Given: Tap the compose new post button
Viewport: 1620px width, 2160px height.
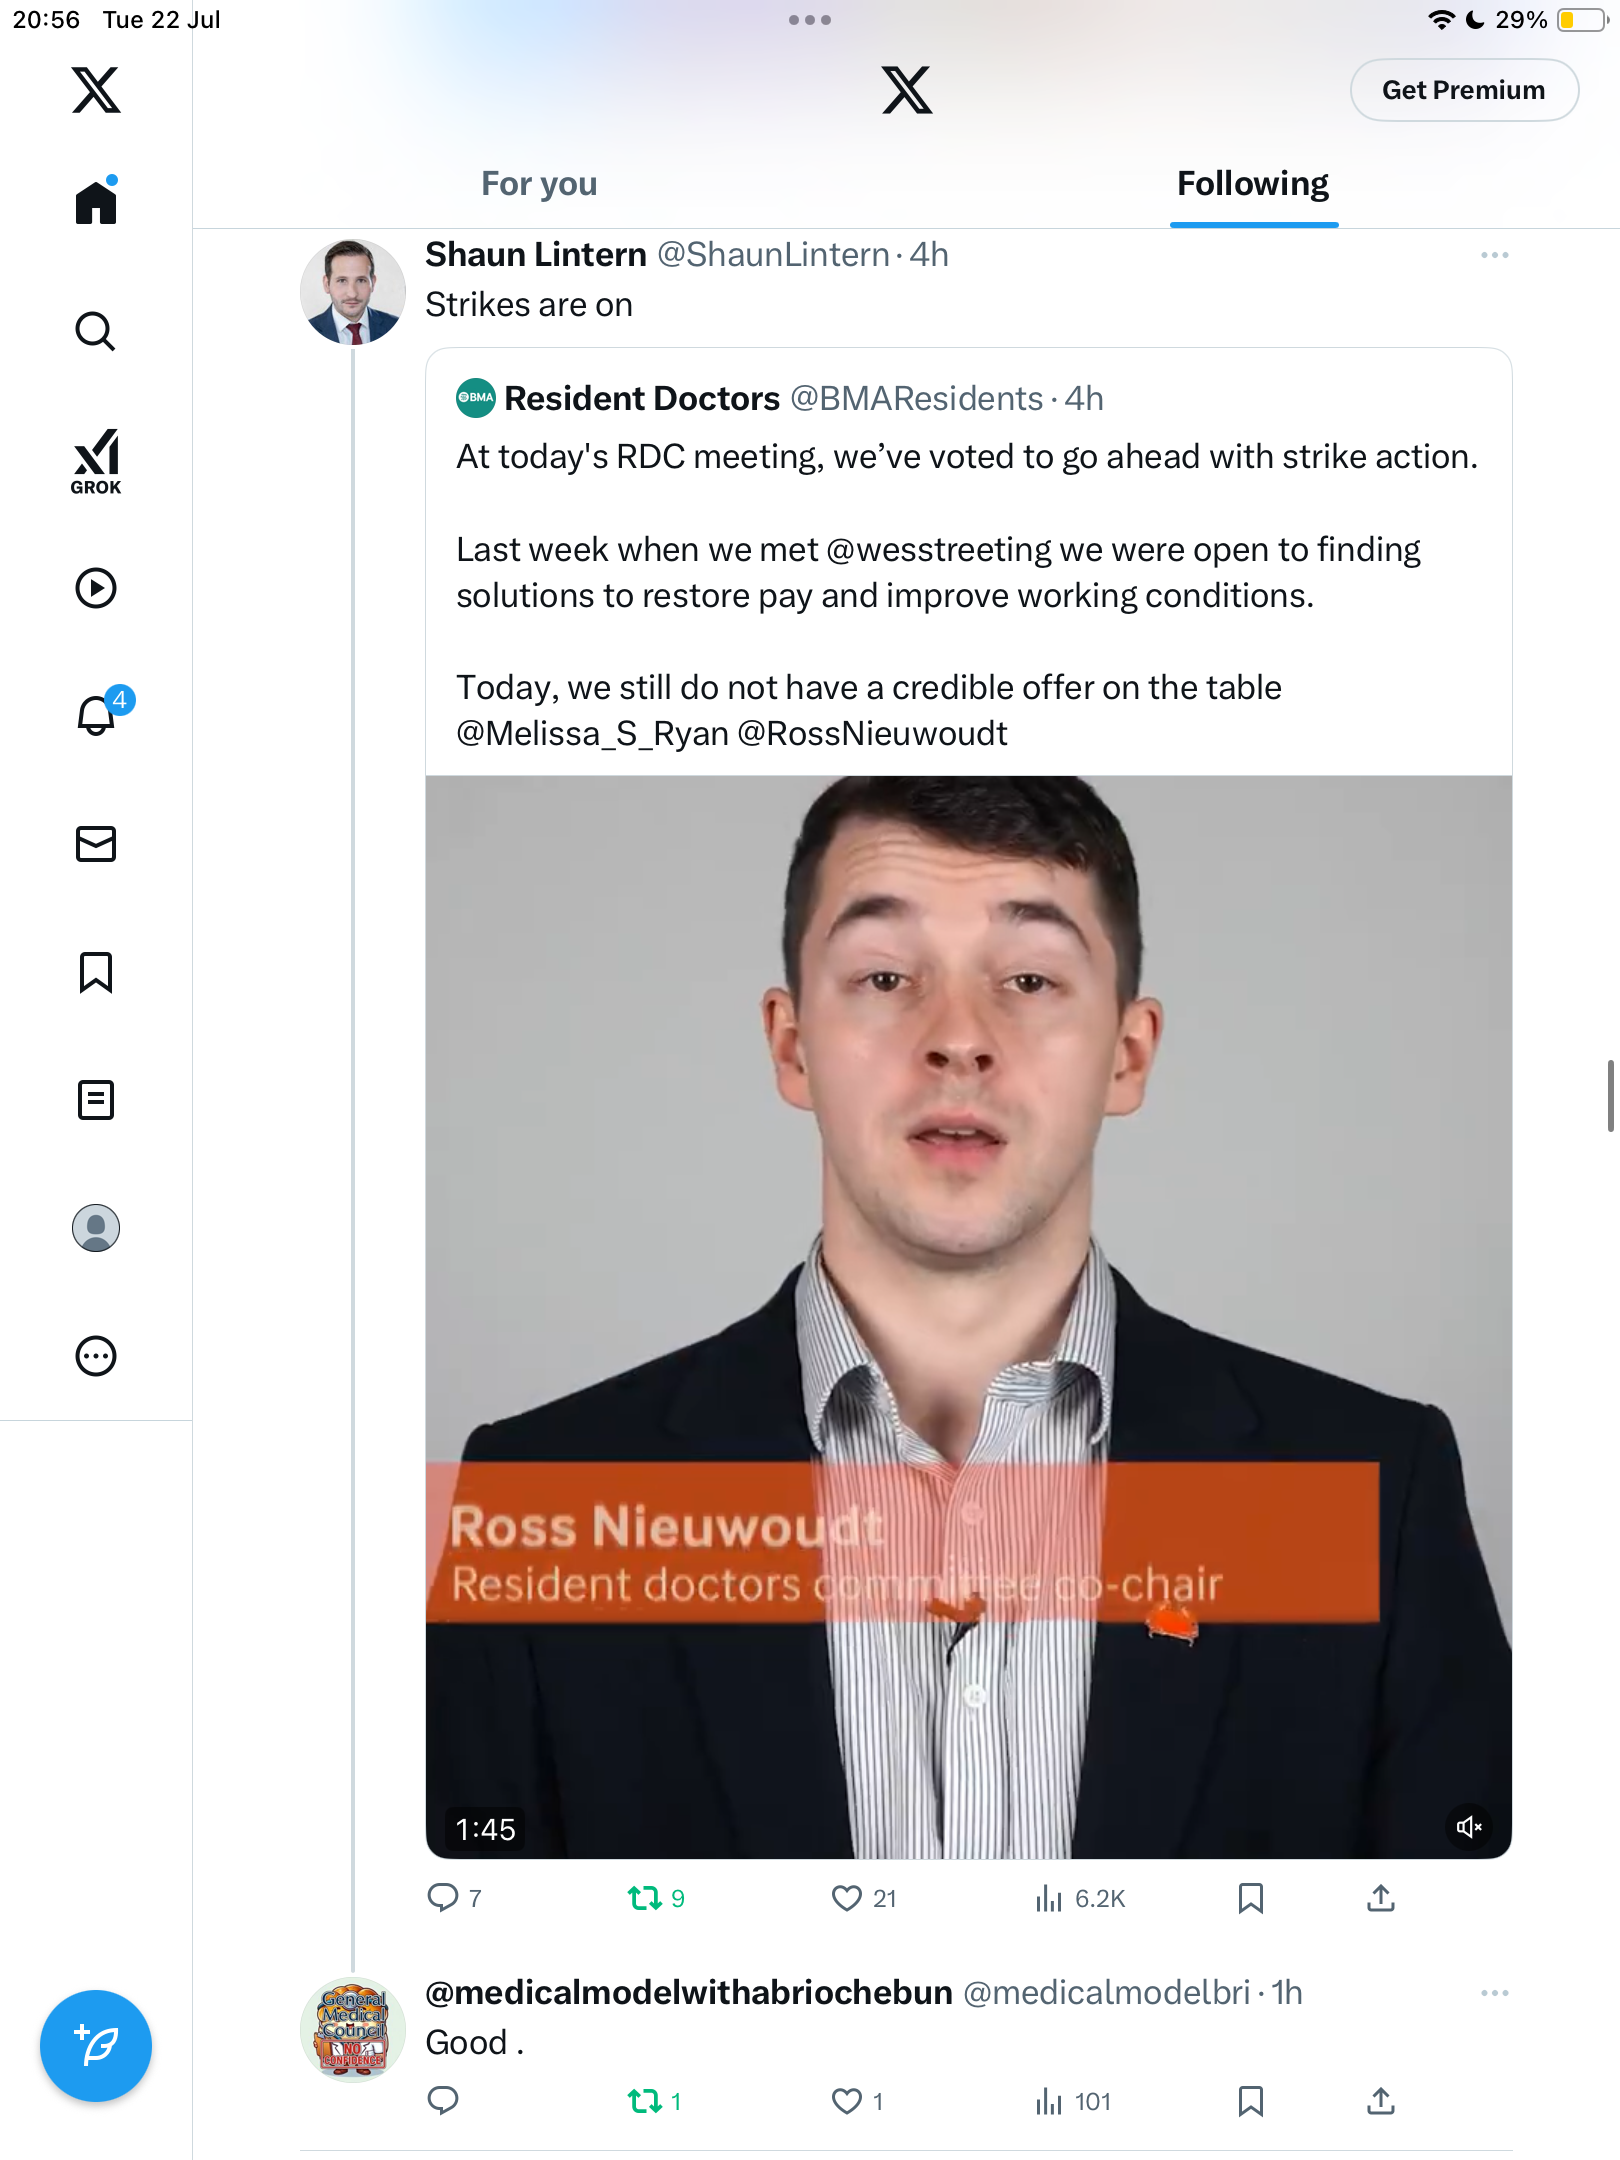Looking at the screenshot, I should (96, 2046).
